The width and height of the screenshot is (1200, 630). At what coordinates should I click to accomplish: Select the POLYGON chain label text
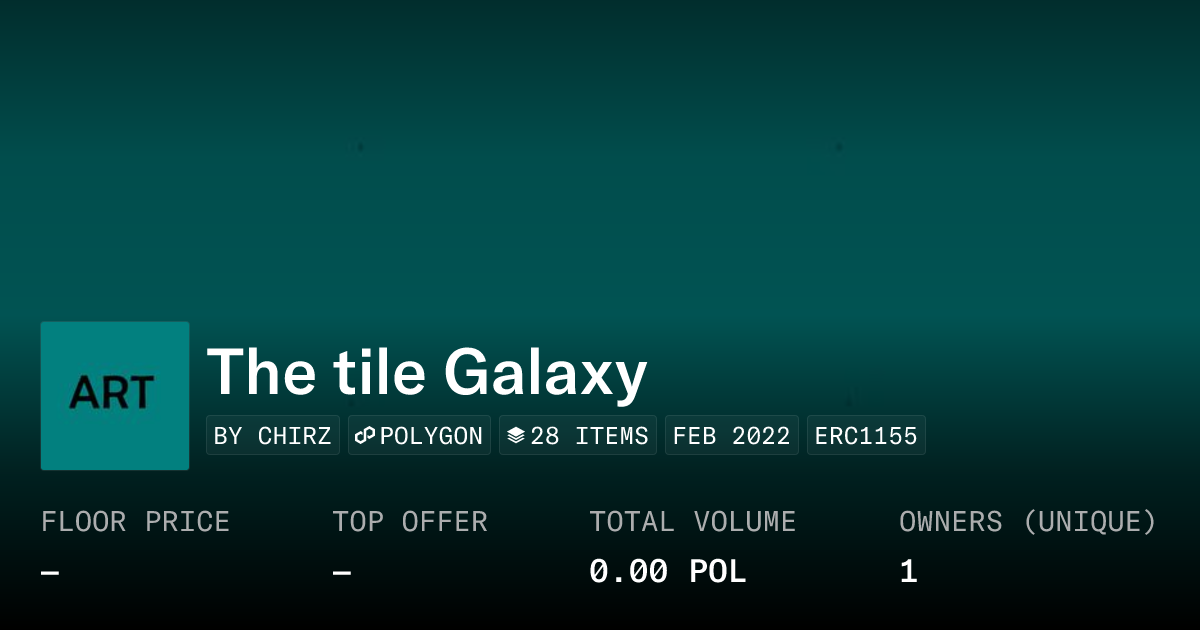pos(431,436)
